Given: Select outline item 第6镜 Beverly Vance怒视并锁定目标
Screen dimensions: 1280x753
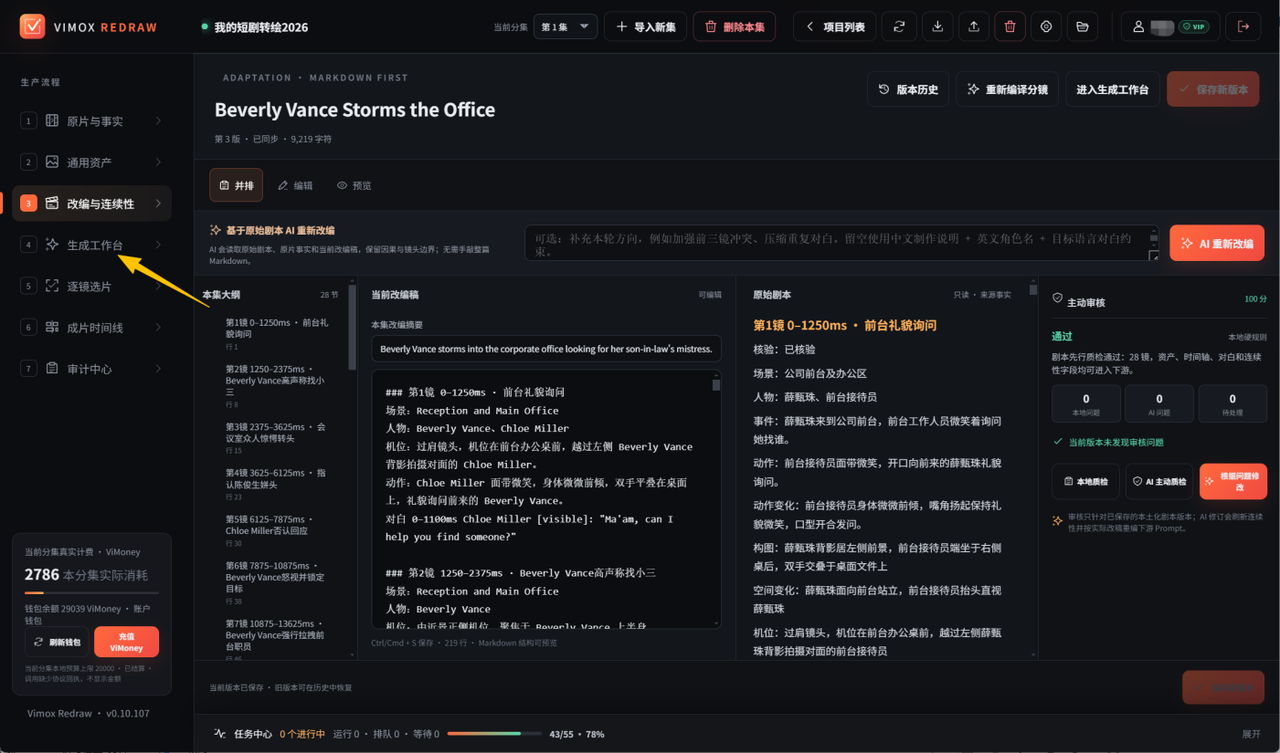Looking at the screenshot, I should point(276,582).
